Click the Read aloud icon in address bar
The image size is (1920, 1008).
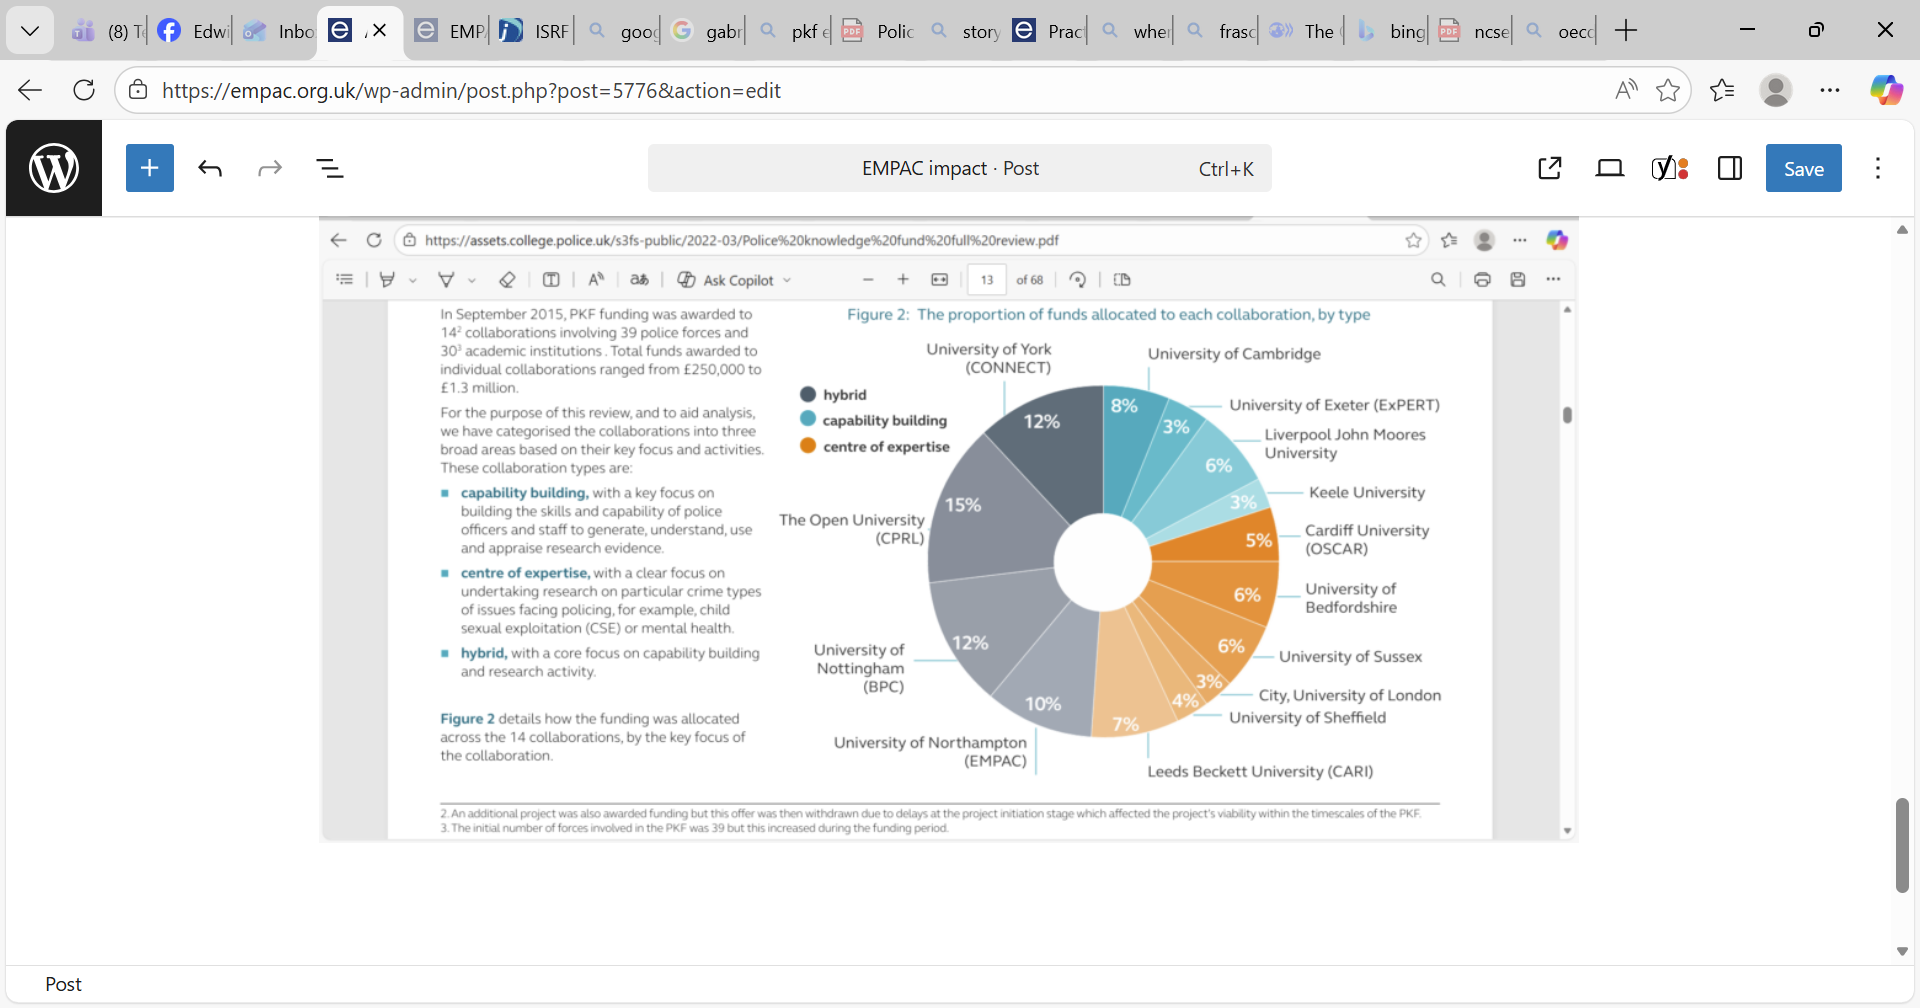tap(1626, 90)
